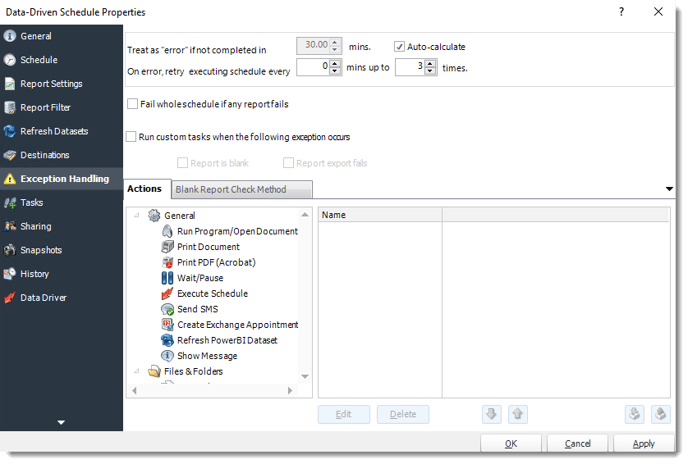Click the Cancel button
688x464 pixels.
[577, 444]
